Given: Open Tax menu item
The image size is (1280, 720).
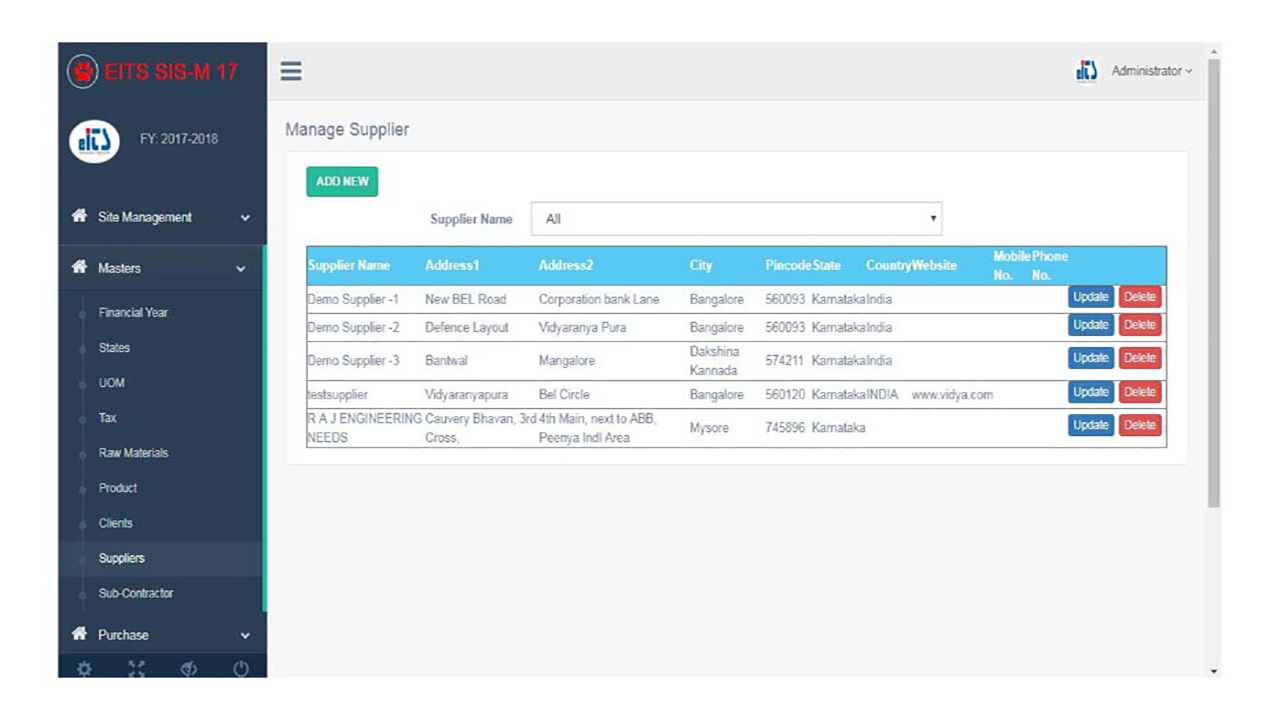Looking at the screenshot, I should 107,418.
